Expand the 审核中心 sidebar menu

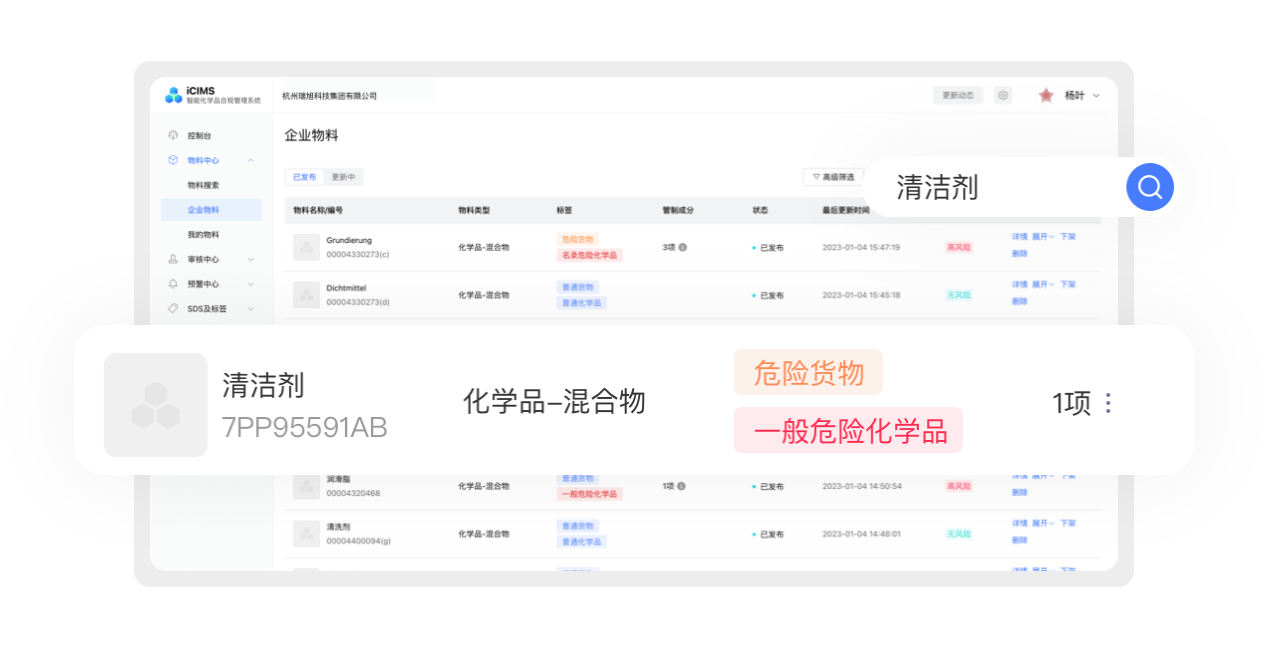[x=250, y=259]
